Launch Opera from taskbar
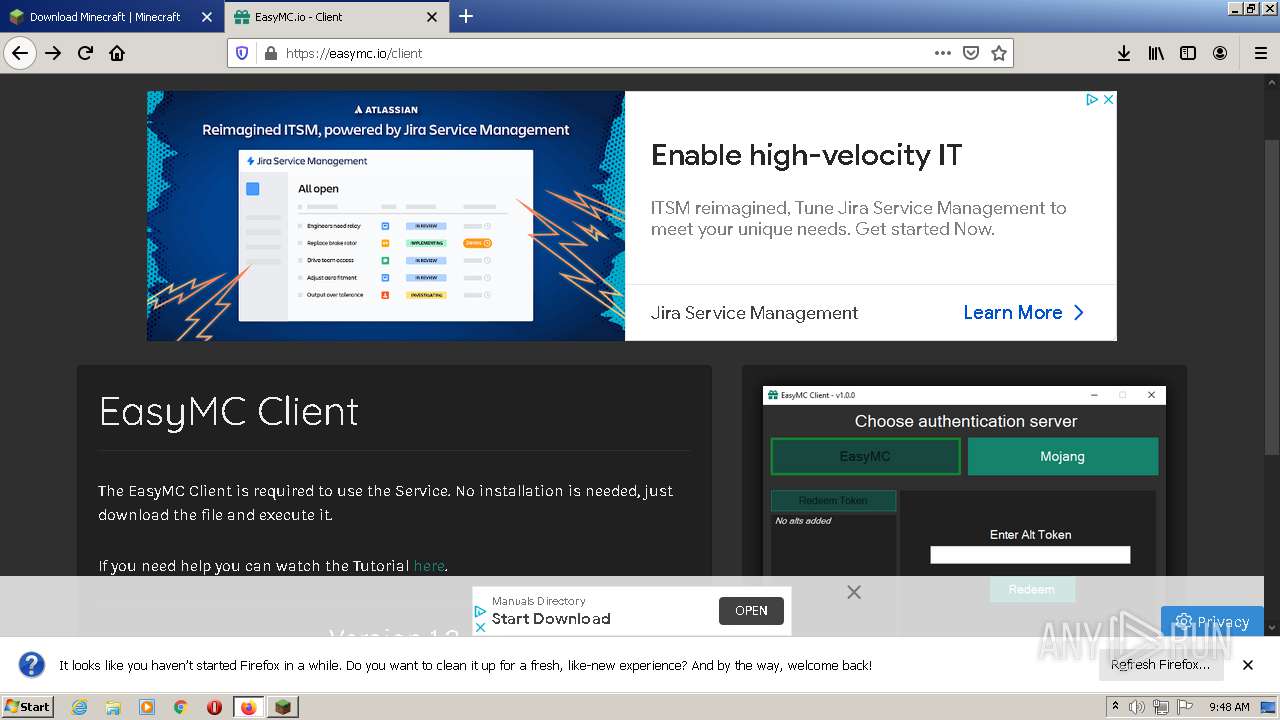Image resolution: width=1280 pixels, height=720 pixels. pos(214,707)
